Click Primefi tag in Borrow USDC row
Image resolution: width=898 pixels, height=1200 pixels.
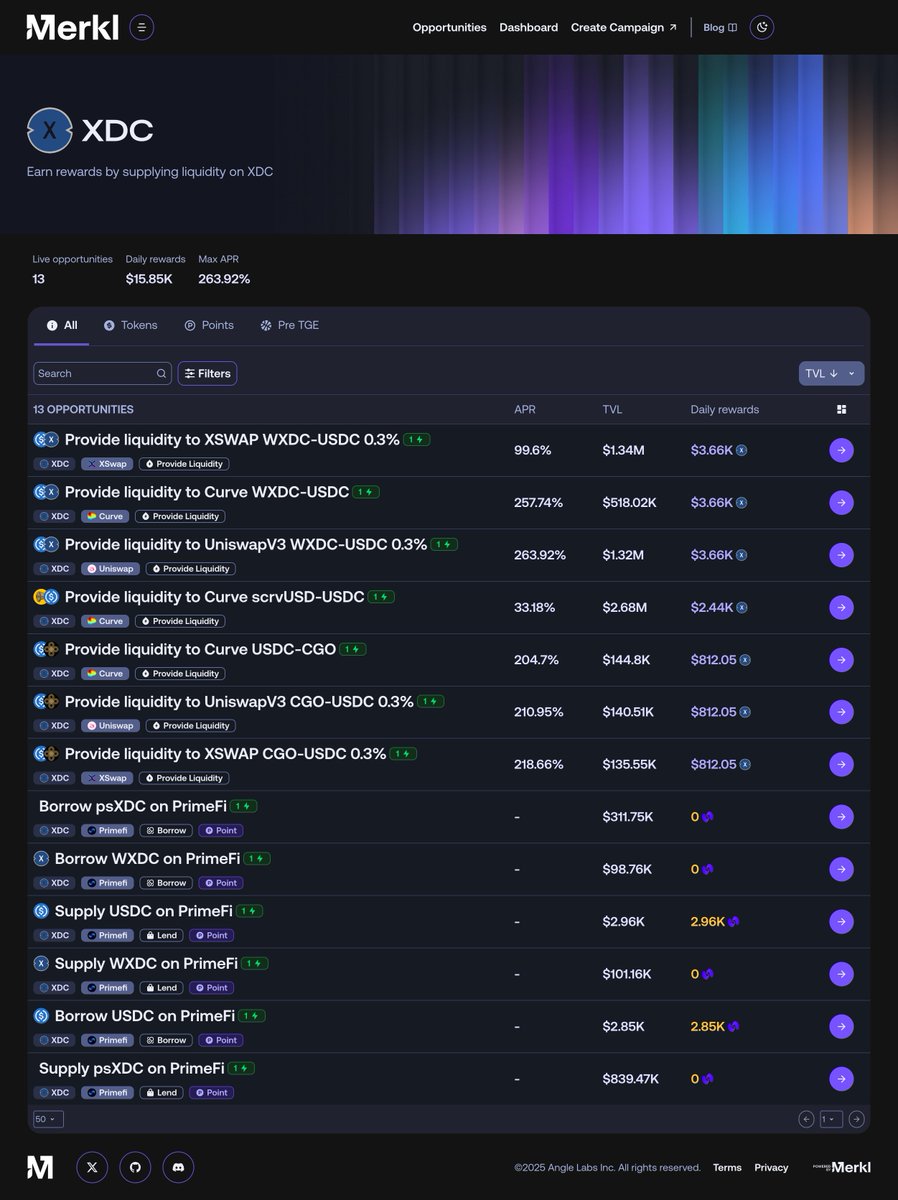point(107,1040)
